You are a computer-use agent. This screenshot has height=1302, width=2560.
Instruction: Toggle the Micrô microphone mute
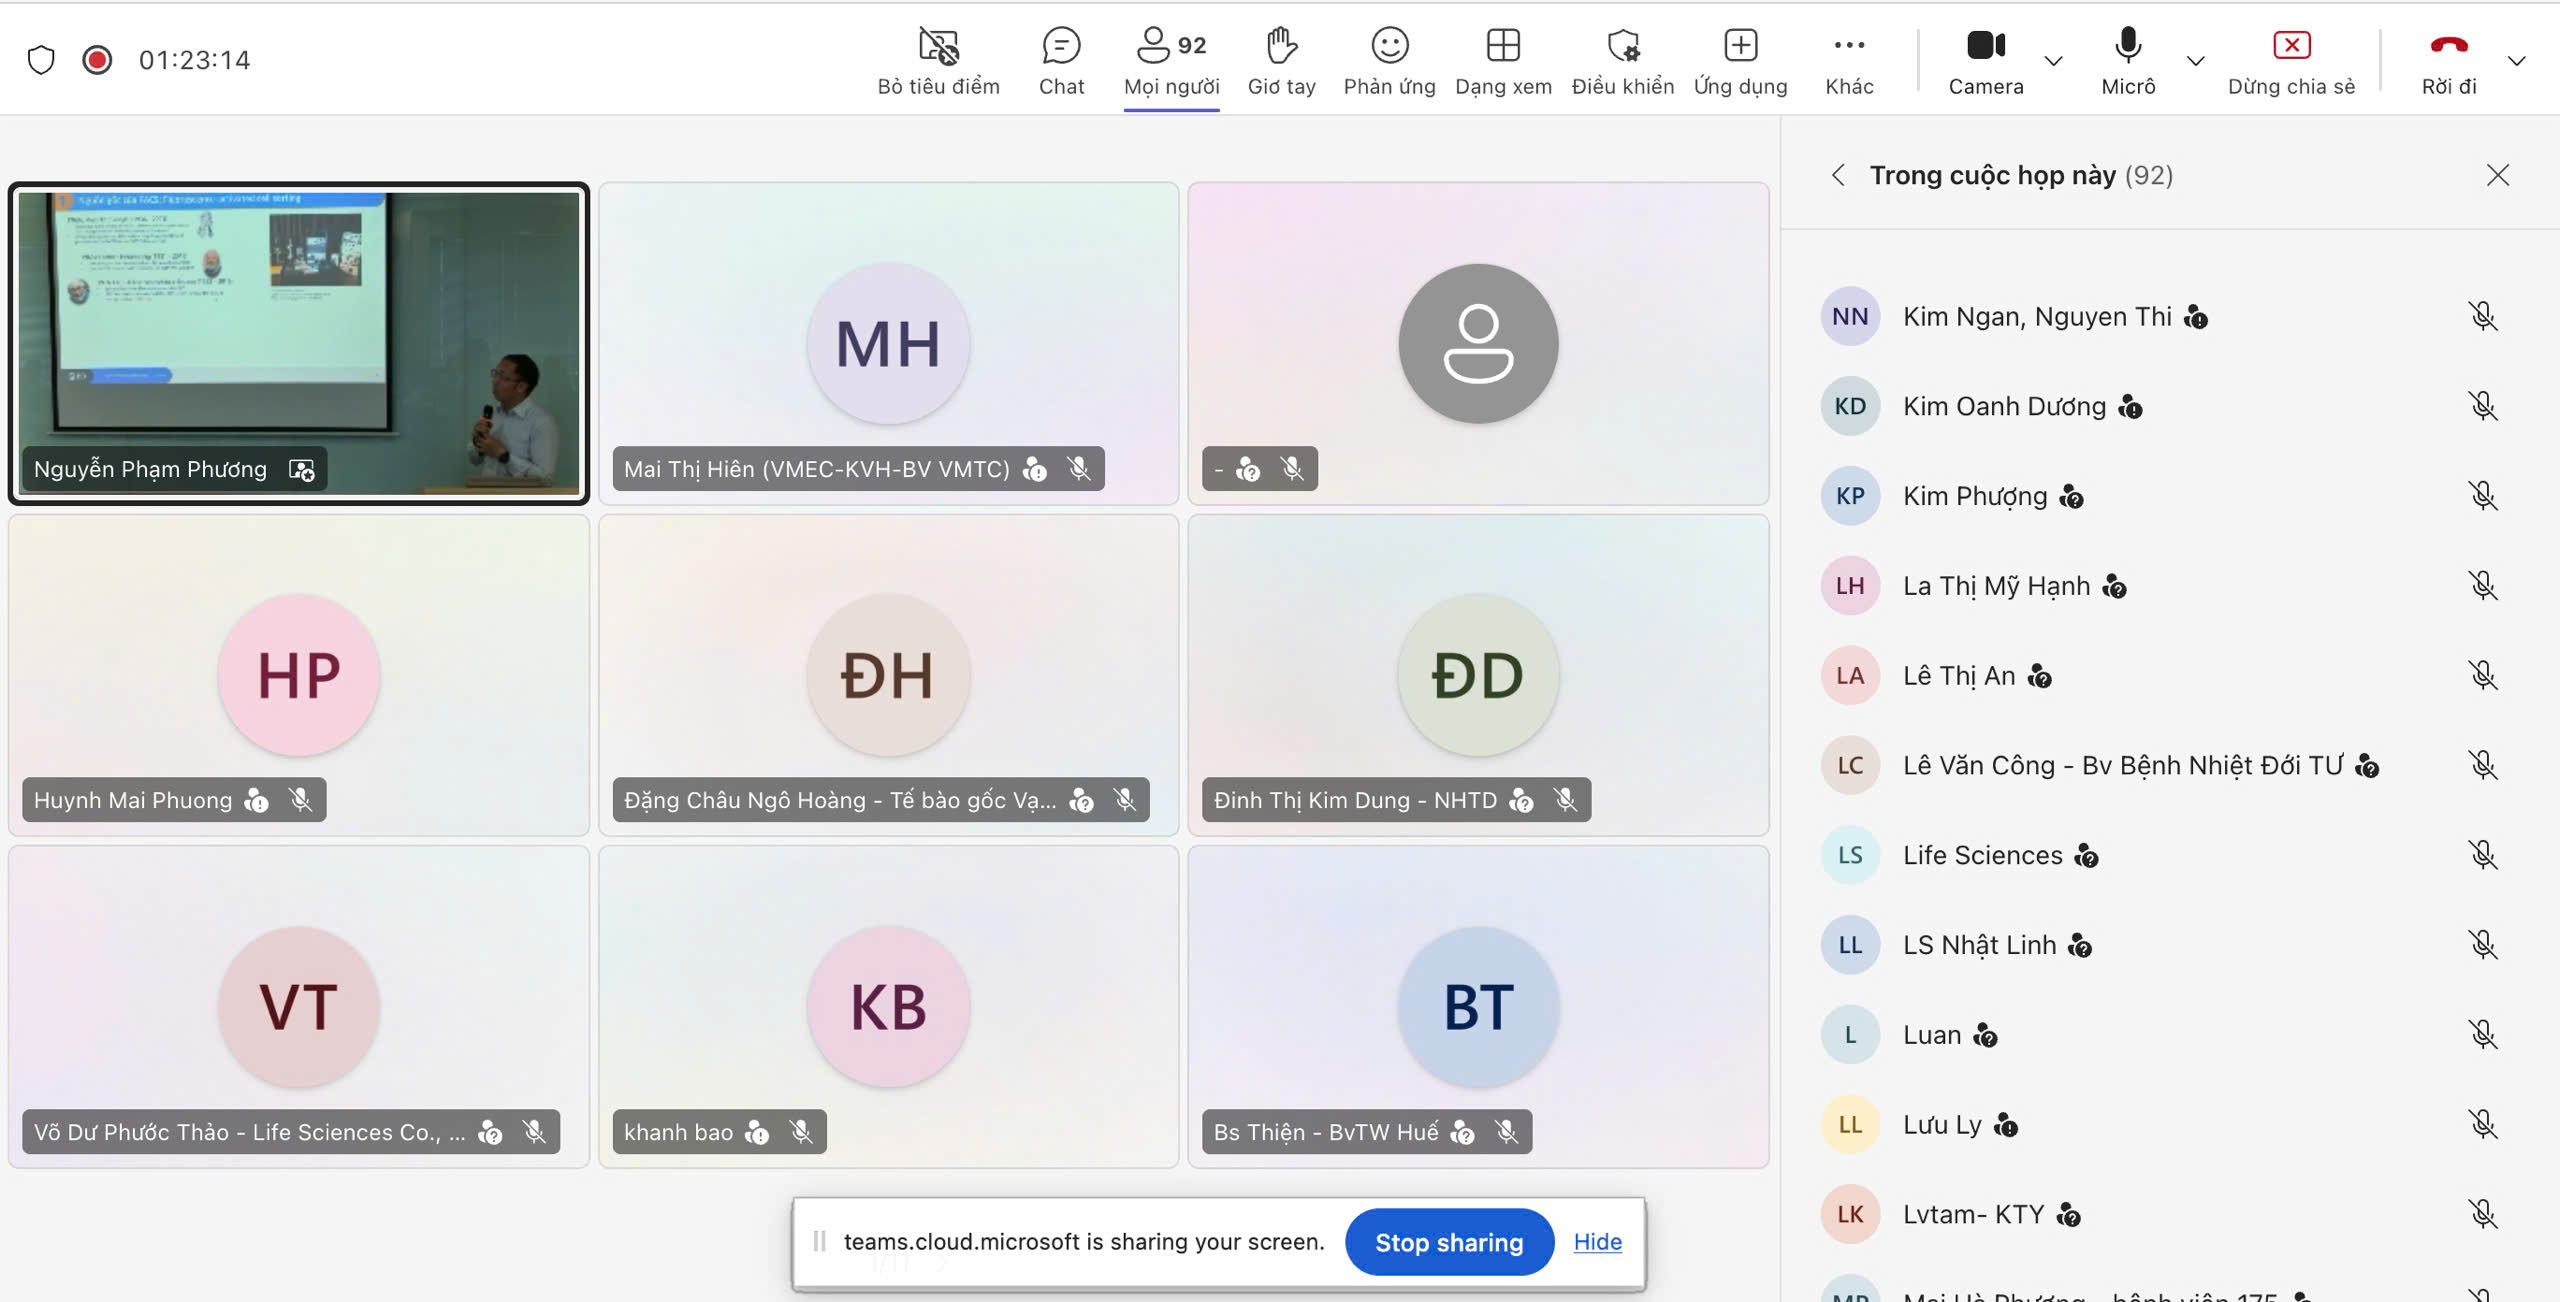click(2128, 47)
